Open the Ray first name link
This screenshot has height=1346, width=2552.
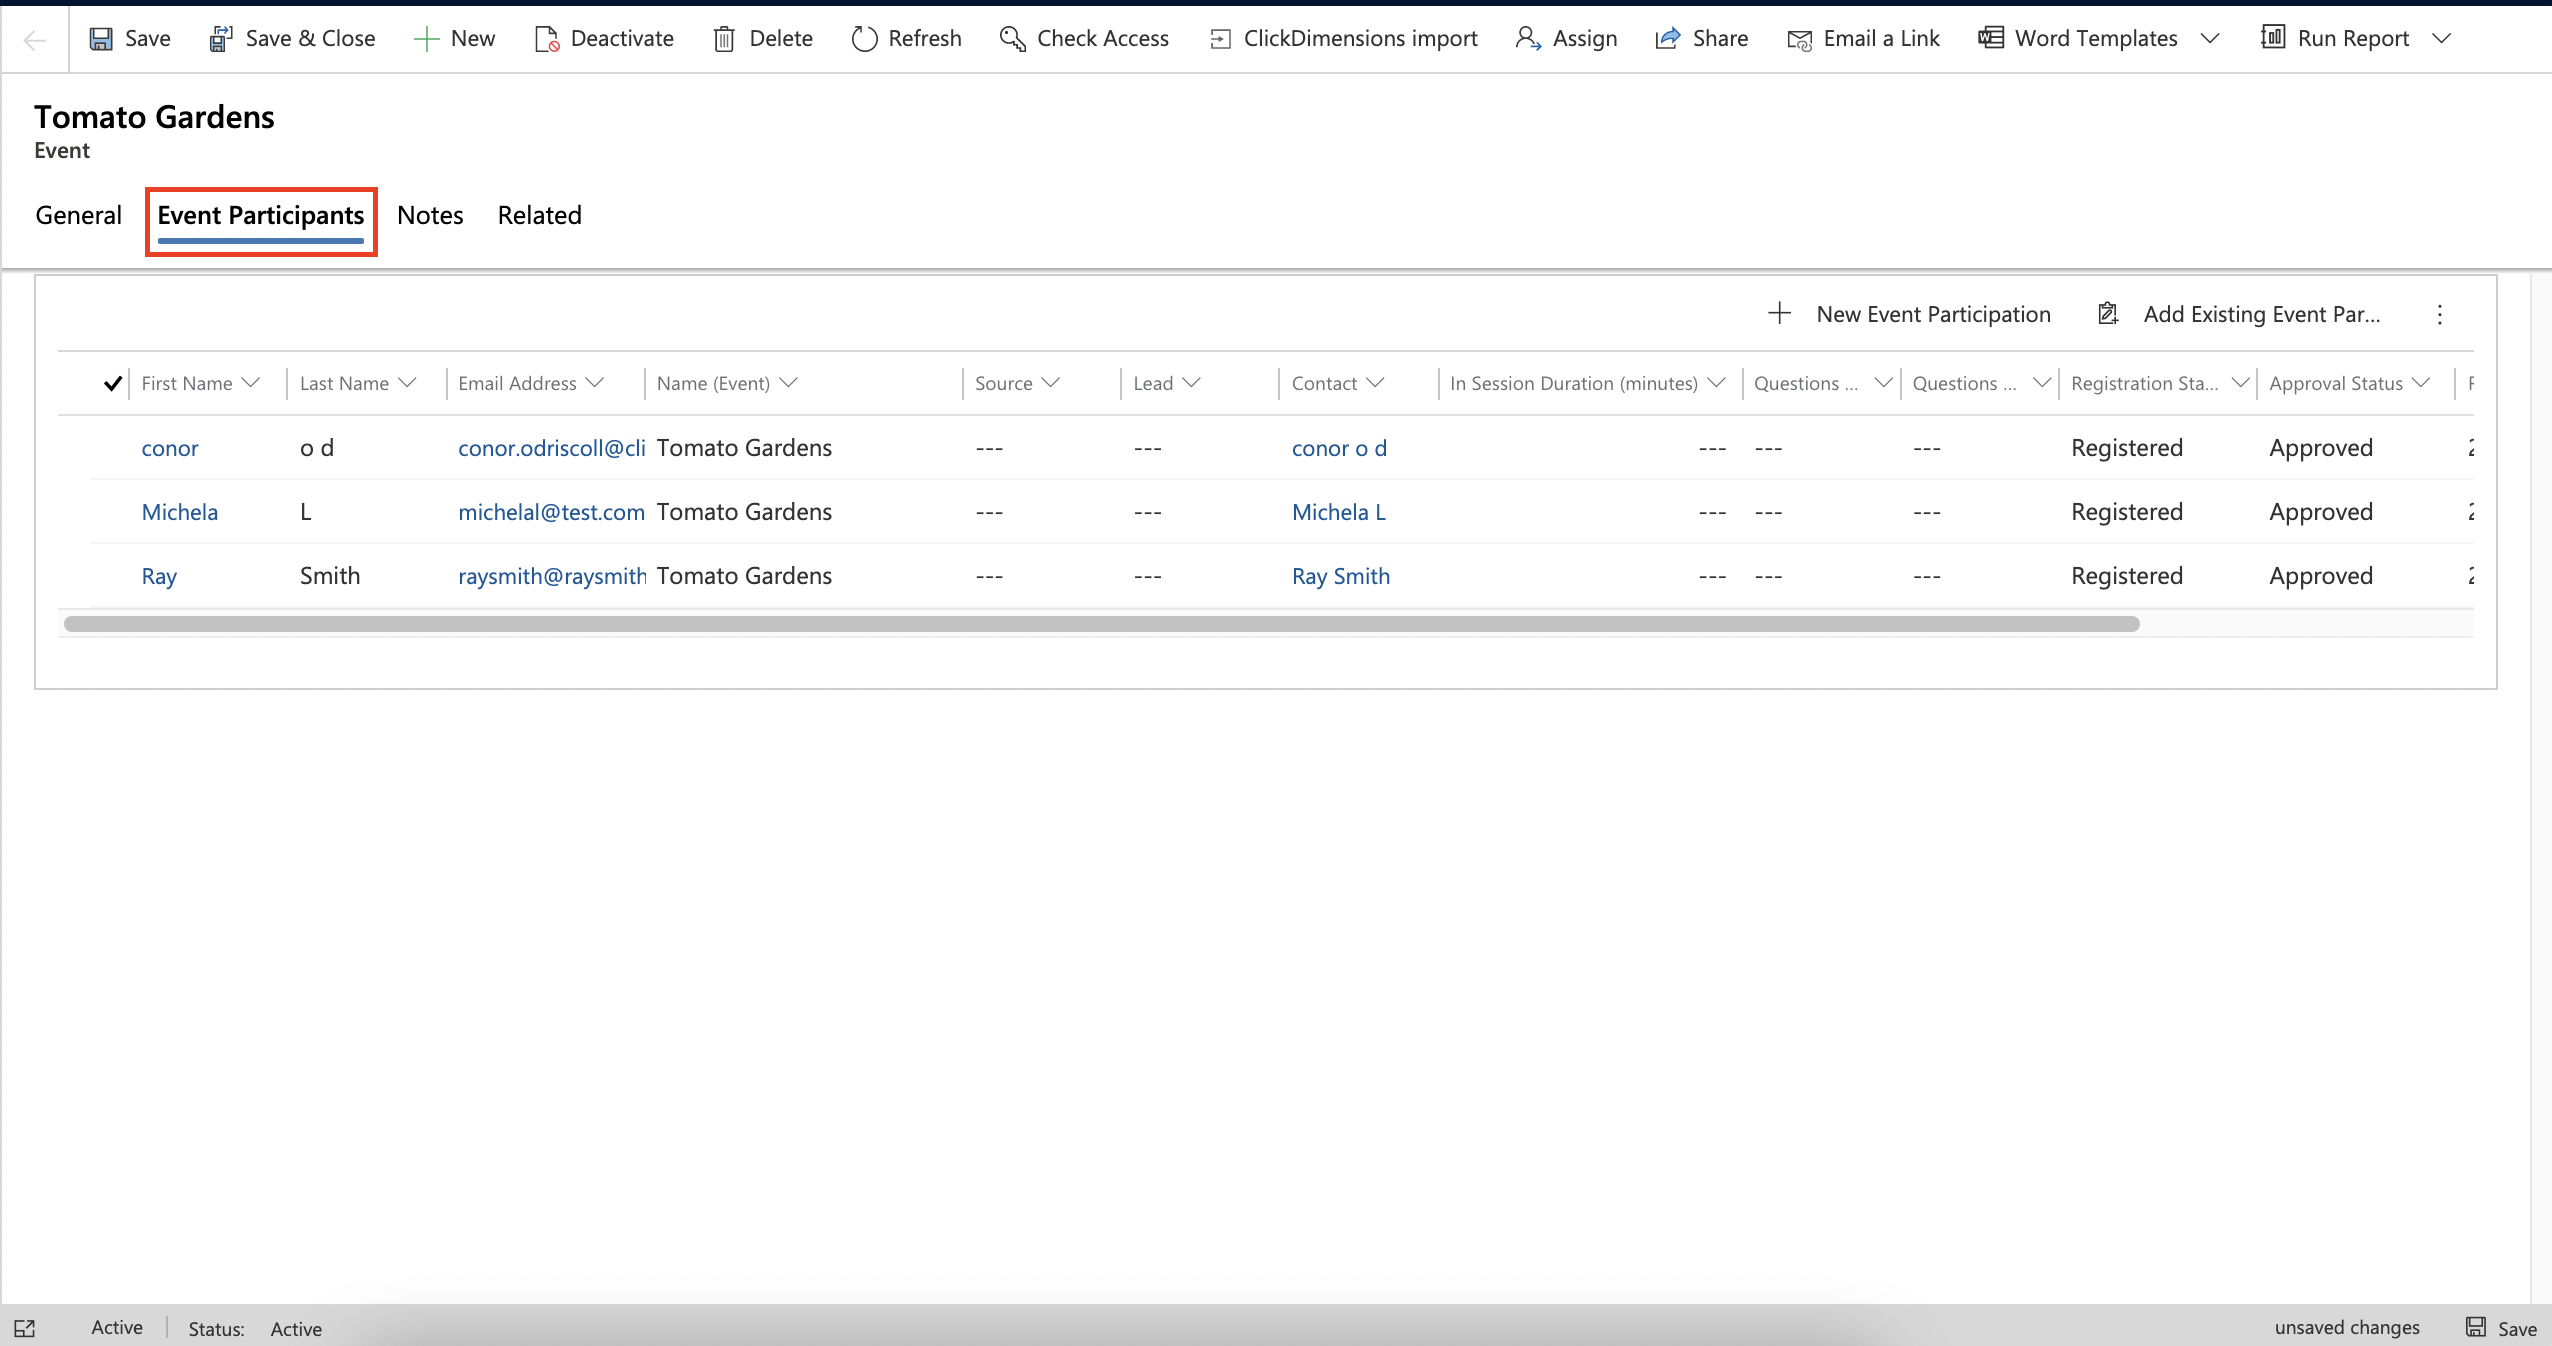159,576
